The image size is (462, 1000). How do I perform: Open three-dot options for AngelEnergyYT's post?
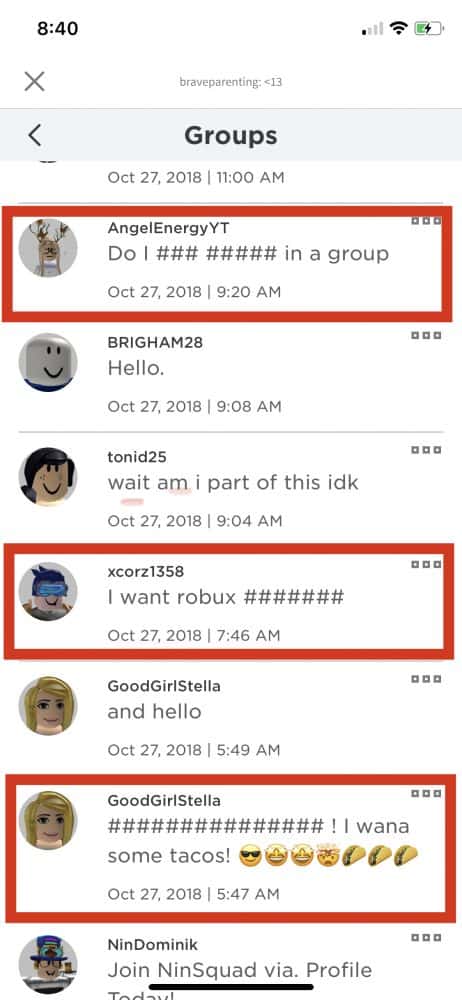tap(426, 221)
